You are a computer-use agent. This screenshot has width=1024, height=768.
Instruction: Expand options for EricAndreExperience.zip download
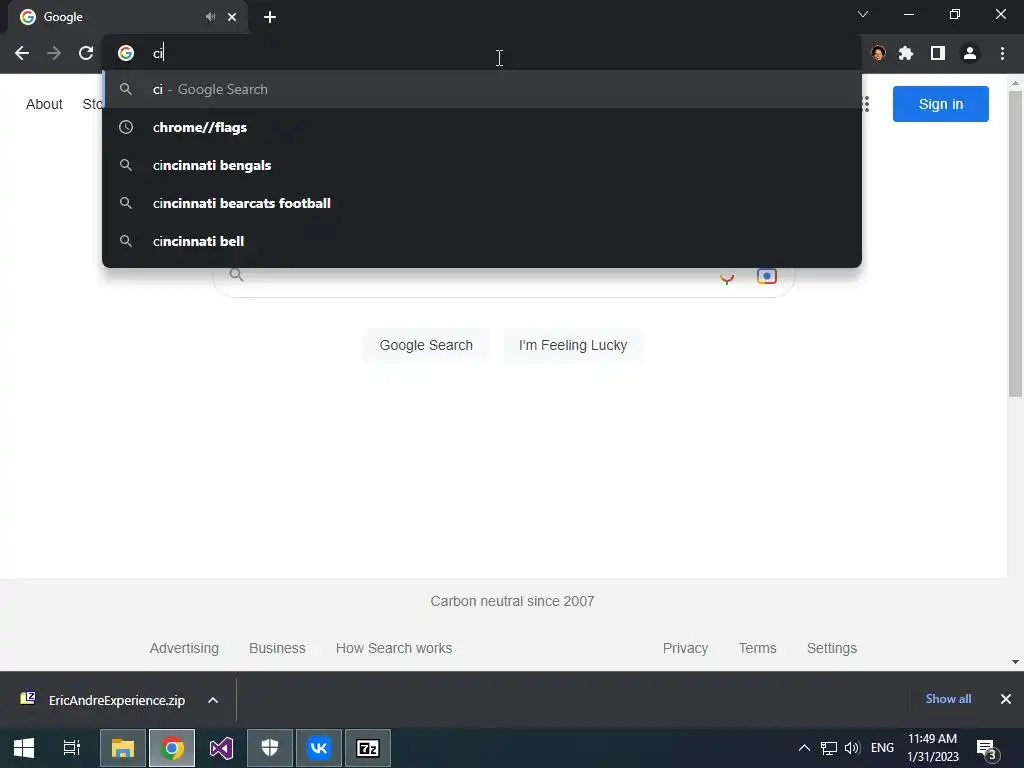[213, 700]
